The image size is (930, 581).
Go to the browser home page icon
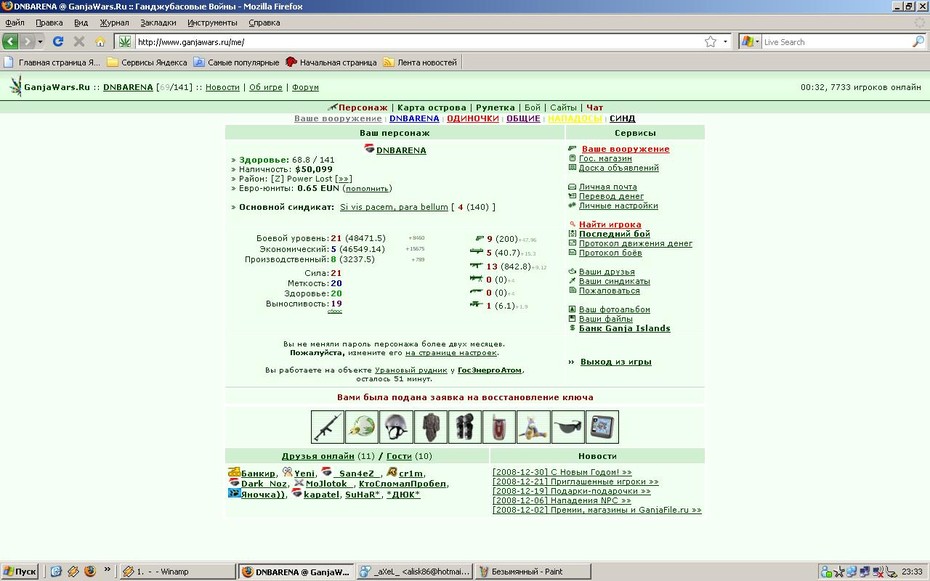100,42
